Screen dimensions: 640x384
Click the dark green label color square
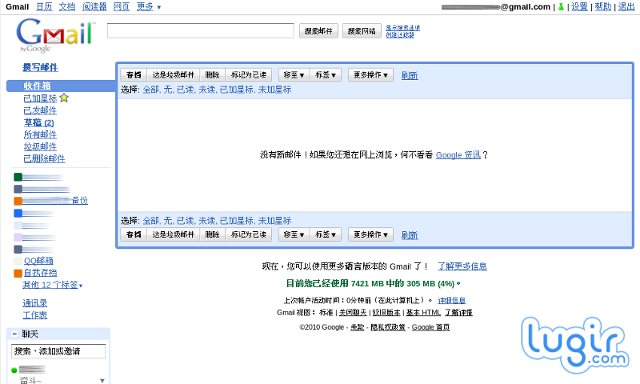tap(18, 177)
